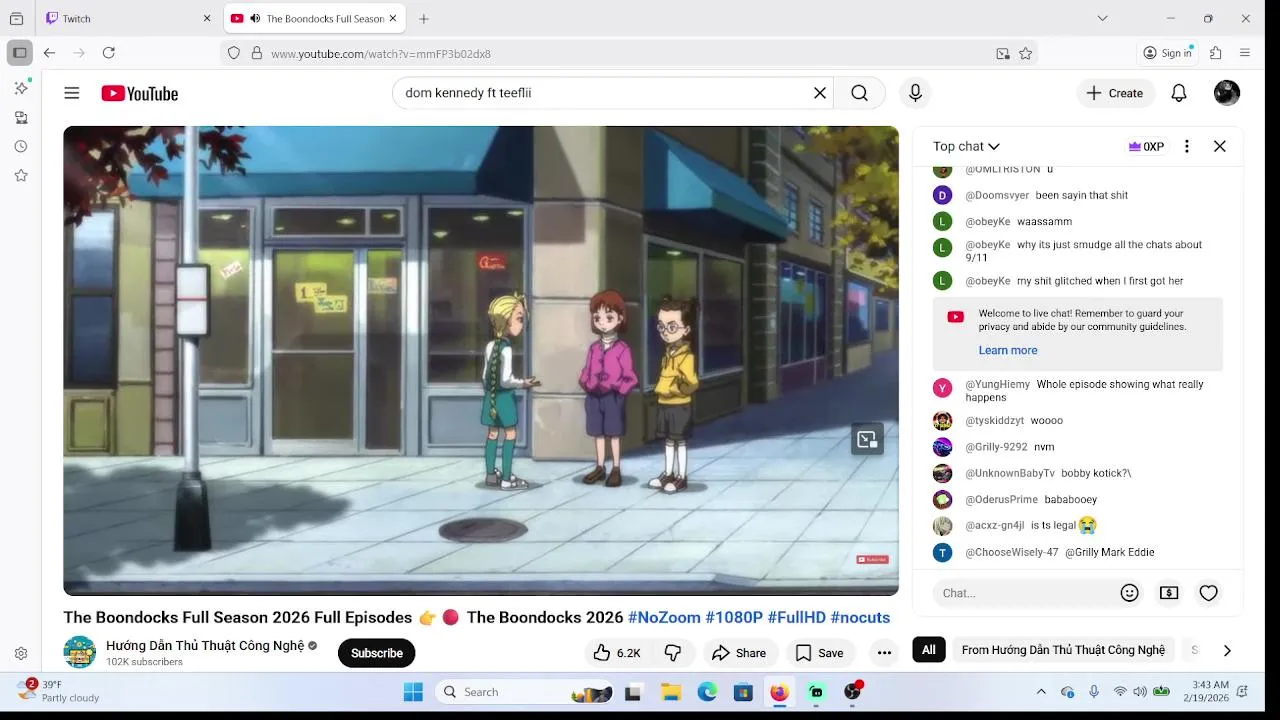Open the Learn more chat guidelines link
This screenshot has height=720, width=1280.
click(1007, 350)
